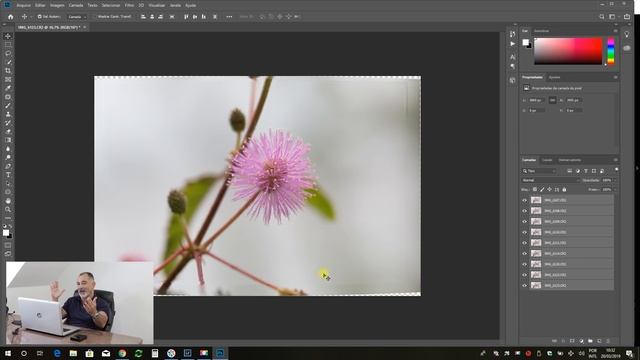Screen dimensions: 640x360
Task: Toggle the link width and height chain button
Action: pos(553,100)
